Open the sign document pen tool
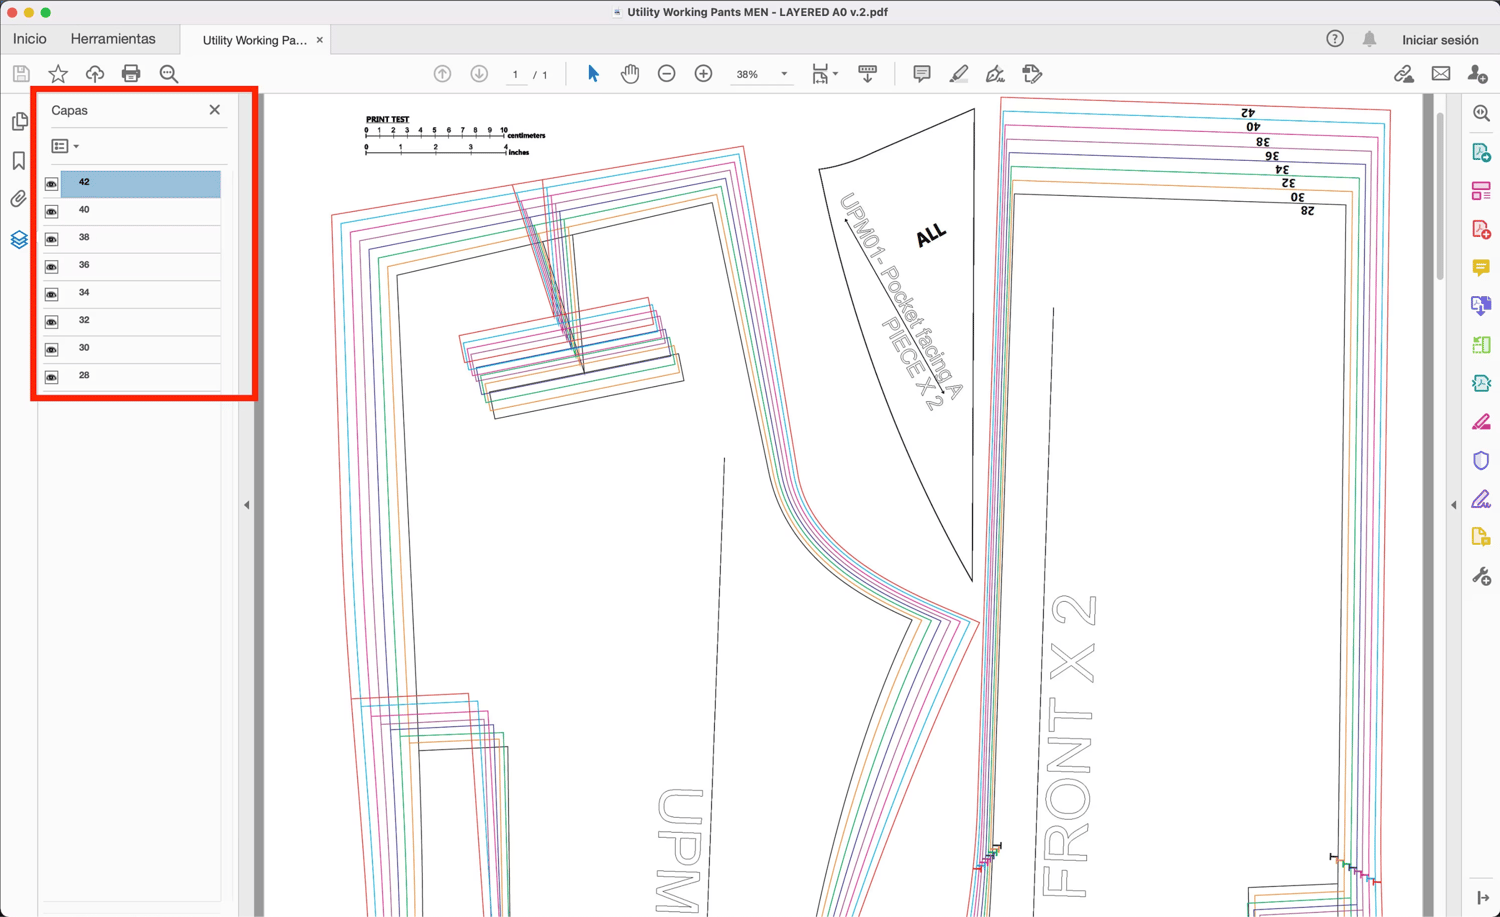The width and height of the screenshot is (1500, 917). tap(995, 74)
